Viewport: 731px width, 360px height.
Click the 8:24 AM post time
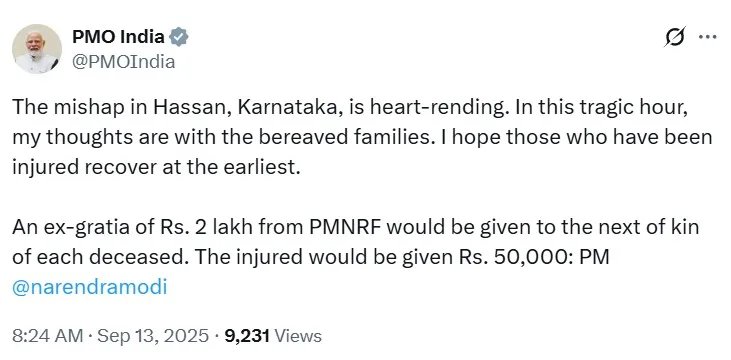pos(48,336)
